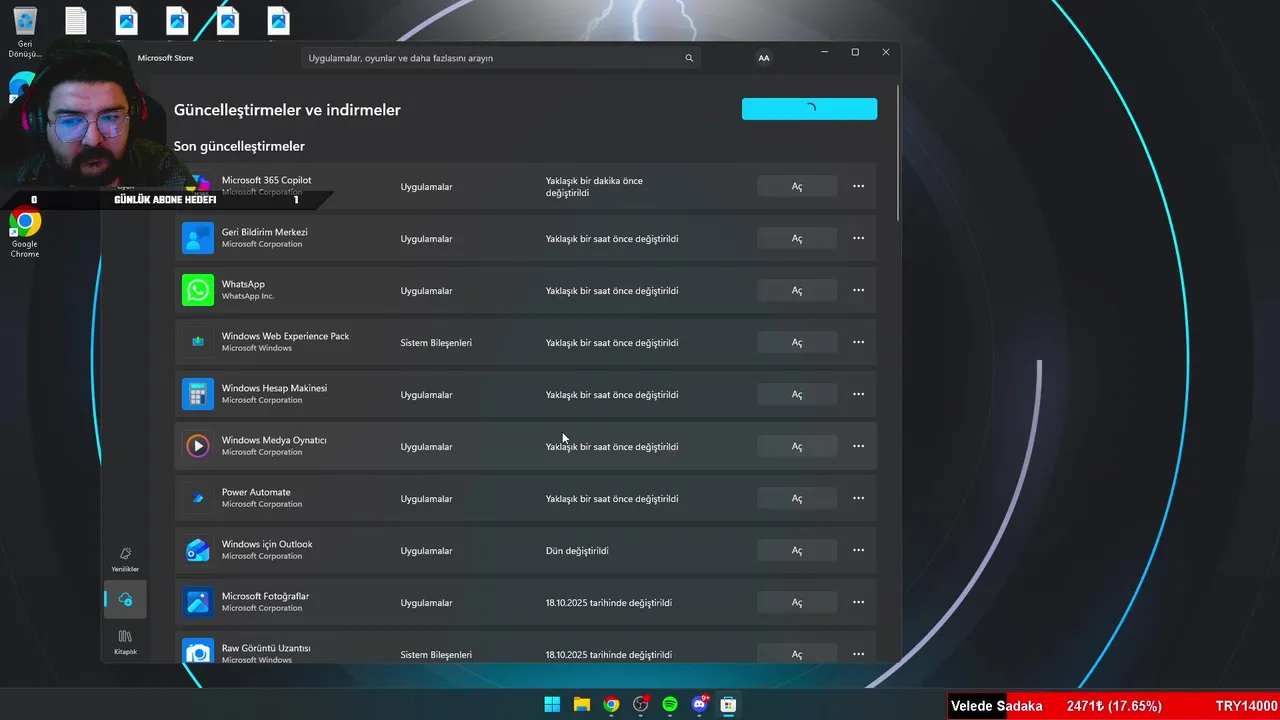The width and height of the screenshot is (1280, 720).
Task: Open File Explorer from the taskbar
Action: point(582,704)
